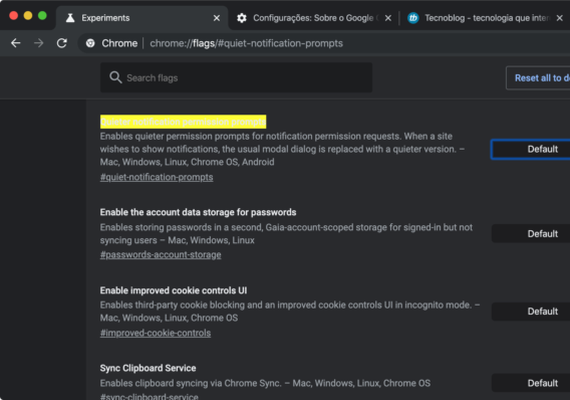Close the Tecnoblog tab
The height and width of the screenshot is (400, 570).
point(560,18)
